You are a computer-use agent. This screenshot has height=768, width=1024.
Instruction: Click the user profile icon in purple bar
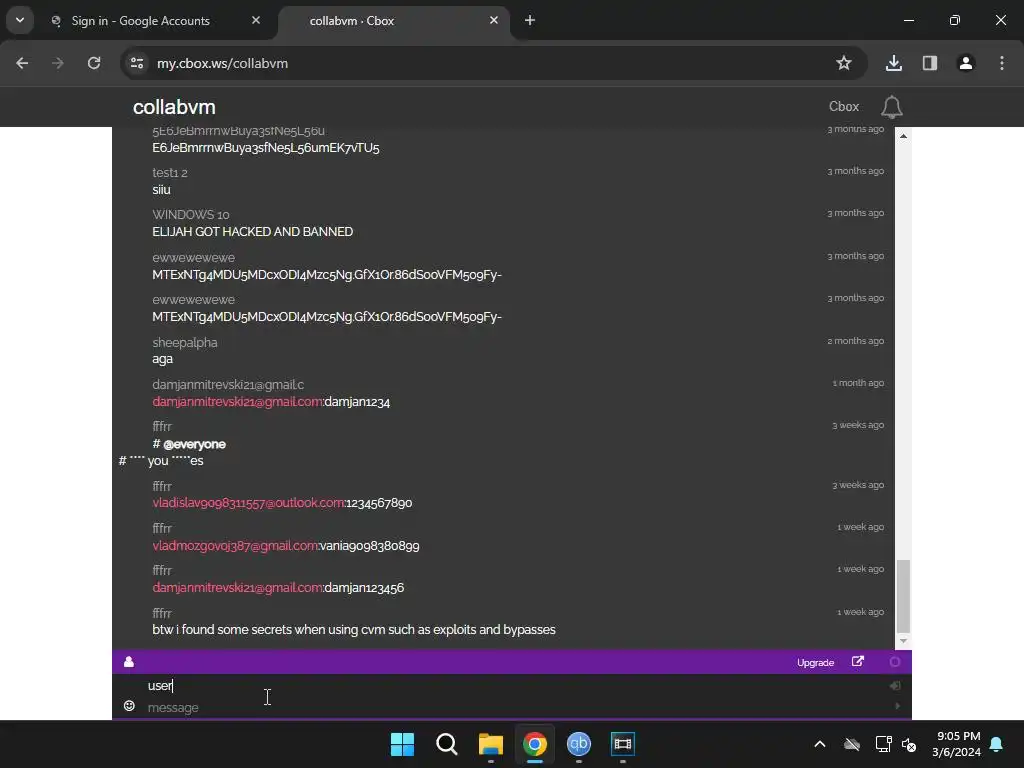[129, 662]
